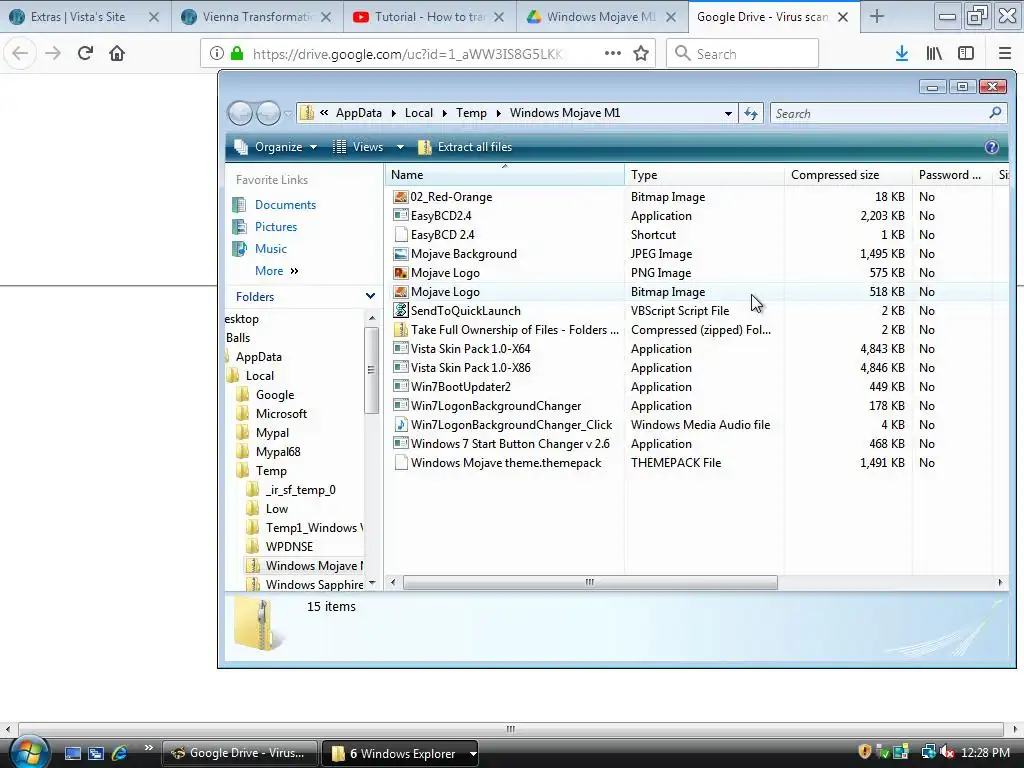Click the folder tree vertical scrollbar thumb
This screenshot has height=768, width=1024.
(371, 370)
